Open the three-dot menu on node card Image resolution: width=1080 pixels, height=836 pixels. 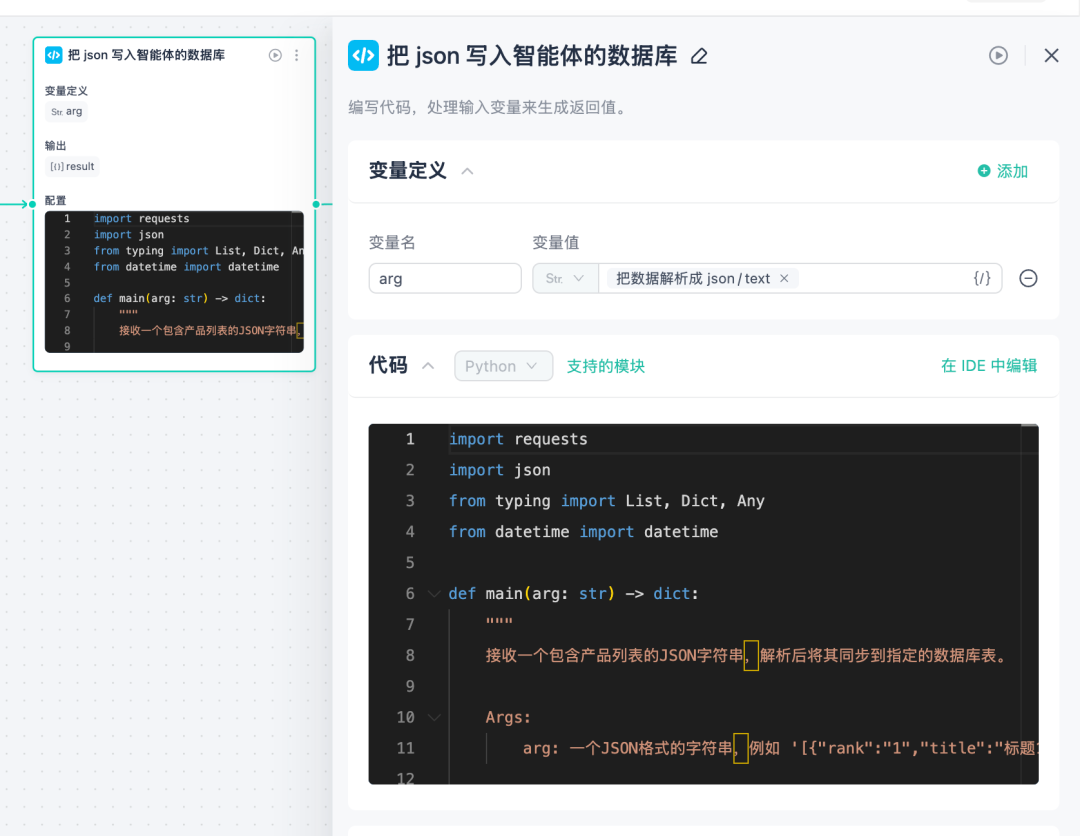coord(296,56)
